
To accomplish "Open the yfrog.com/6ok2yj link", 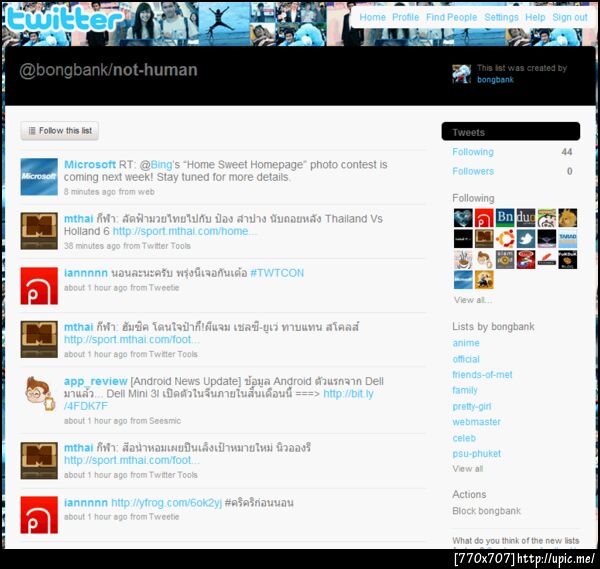I will pyautogui.click(x=166, y=502).
